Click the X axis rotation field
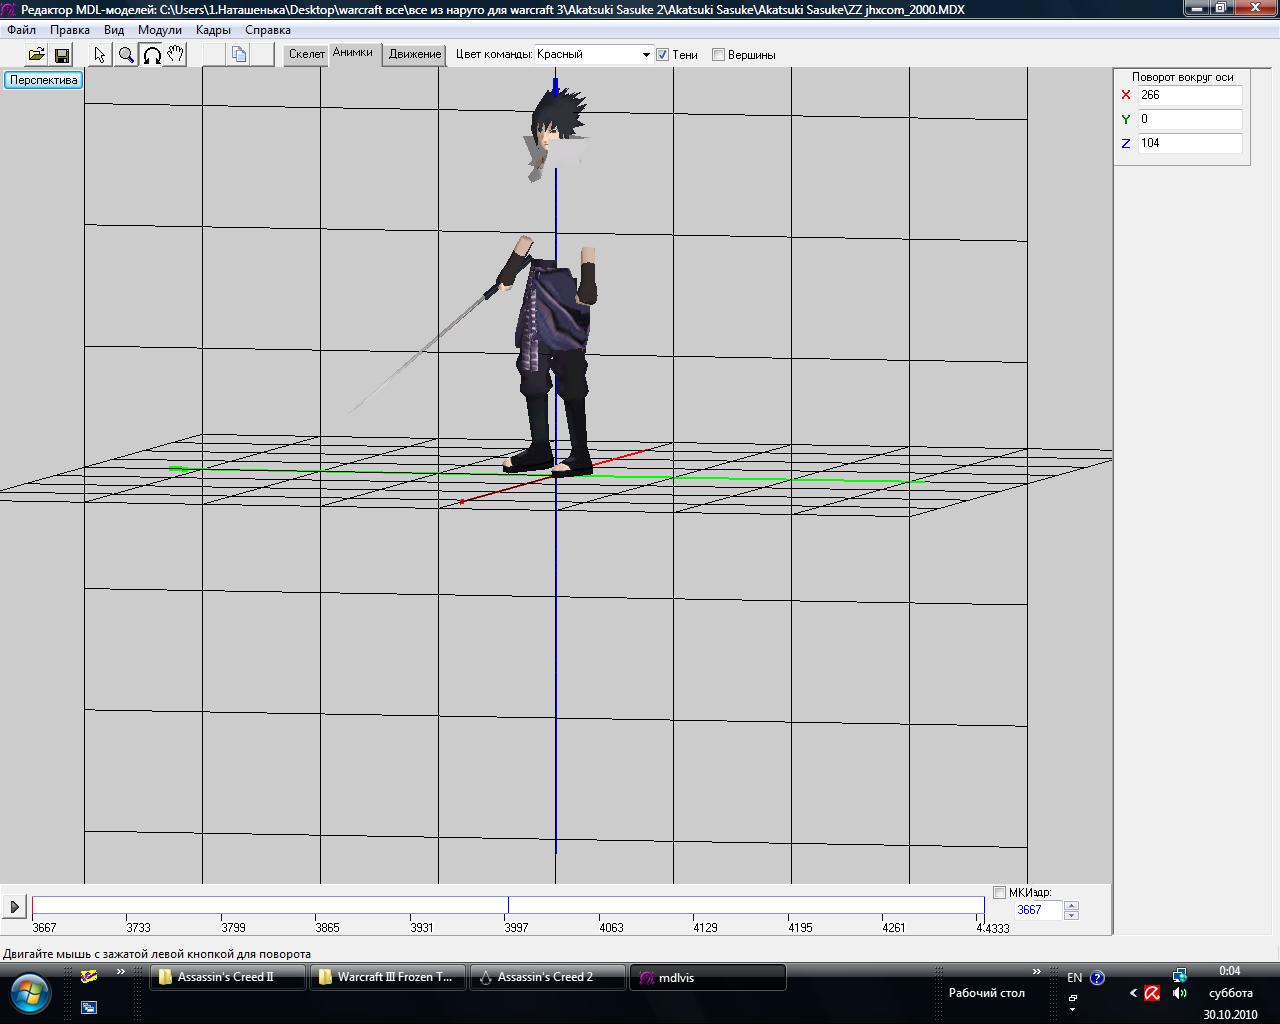 point(1189,95)
